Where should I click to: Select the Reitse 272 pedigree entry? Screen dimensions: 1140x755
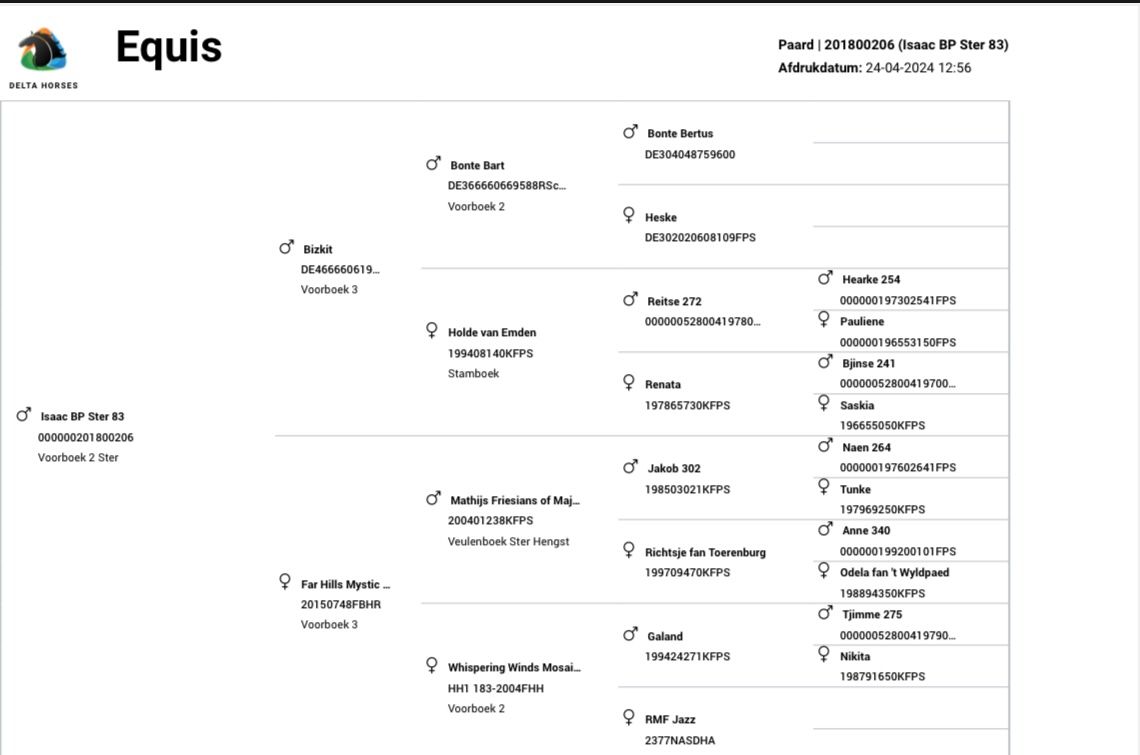tap(674, 301)
